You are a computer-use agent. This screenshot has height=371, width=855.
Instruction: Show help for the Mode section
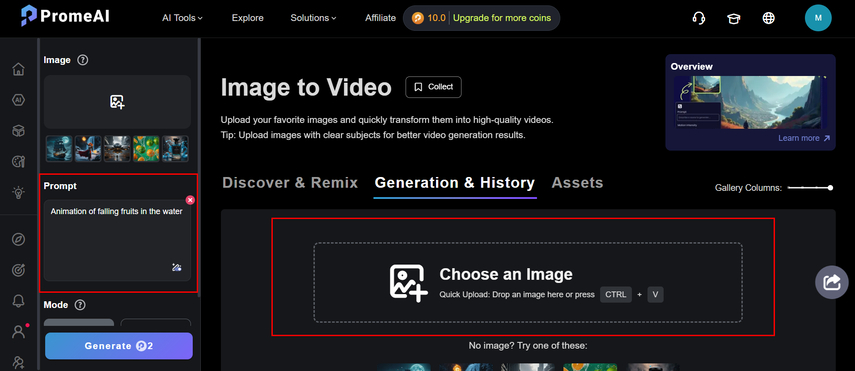tap(80, 304)
